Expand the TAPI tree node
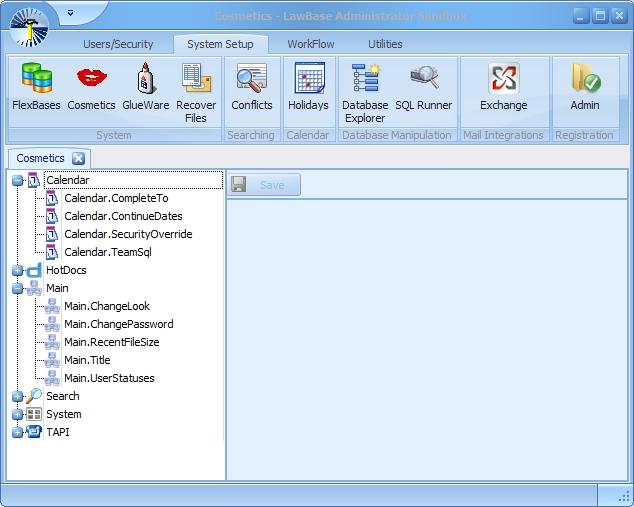This screenshot has height=507, width=634. [17, 432]
